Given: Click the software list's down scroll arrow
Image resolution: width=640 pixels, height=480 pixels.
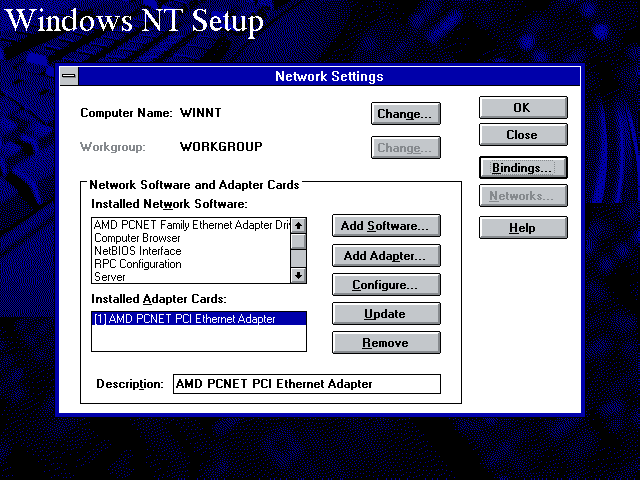Looking at the screenshot, I should click(x=298, y=275).
